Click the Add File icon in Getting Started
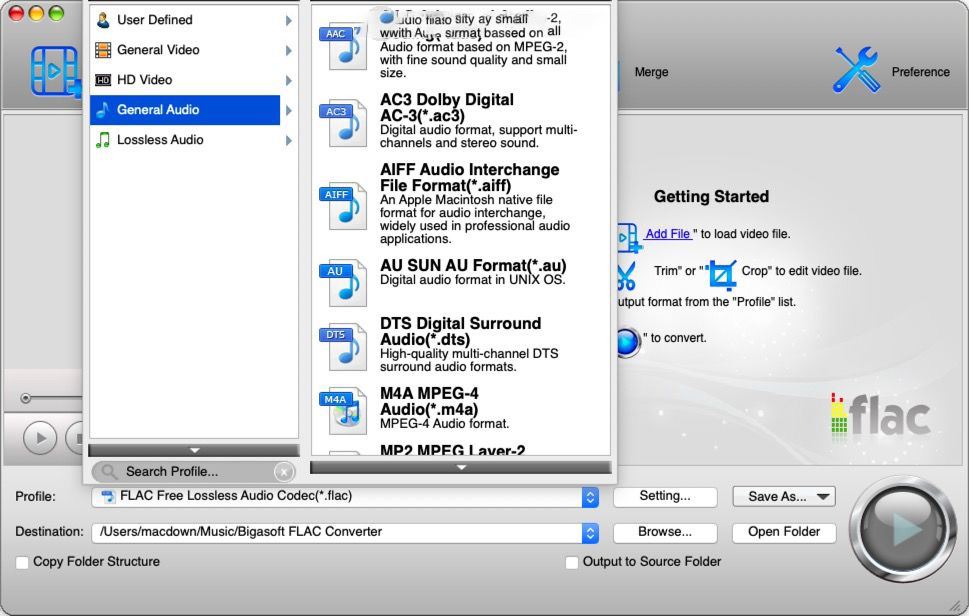 pyautogui.click(x=628, y=238)
